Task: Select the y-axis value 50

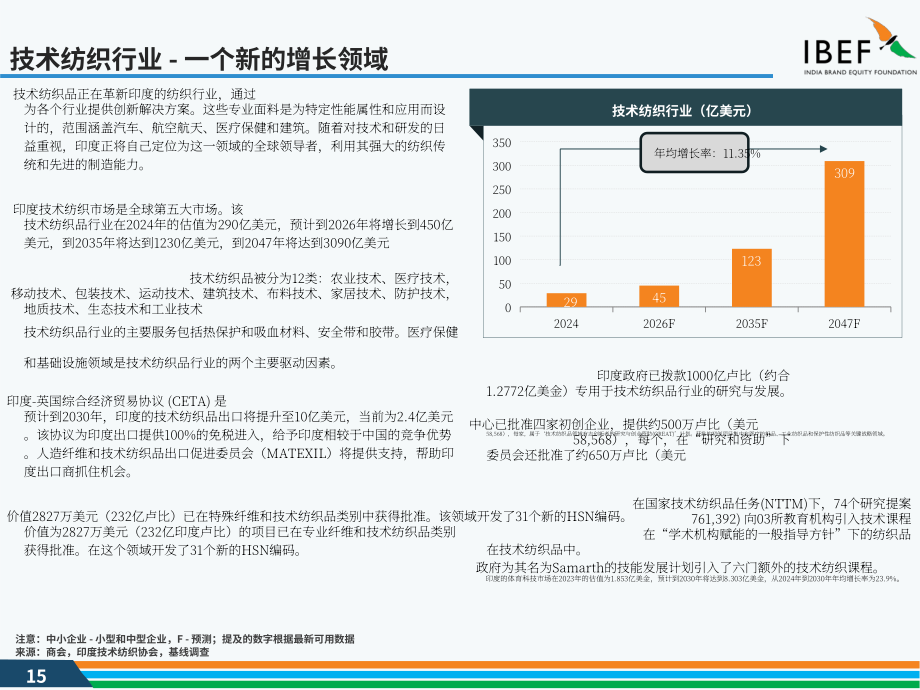Action: coord(505,284)
